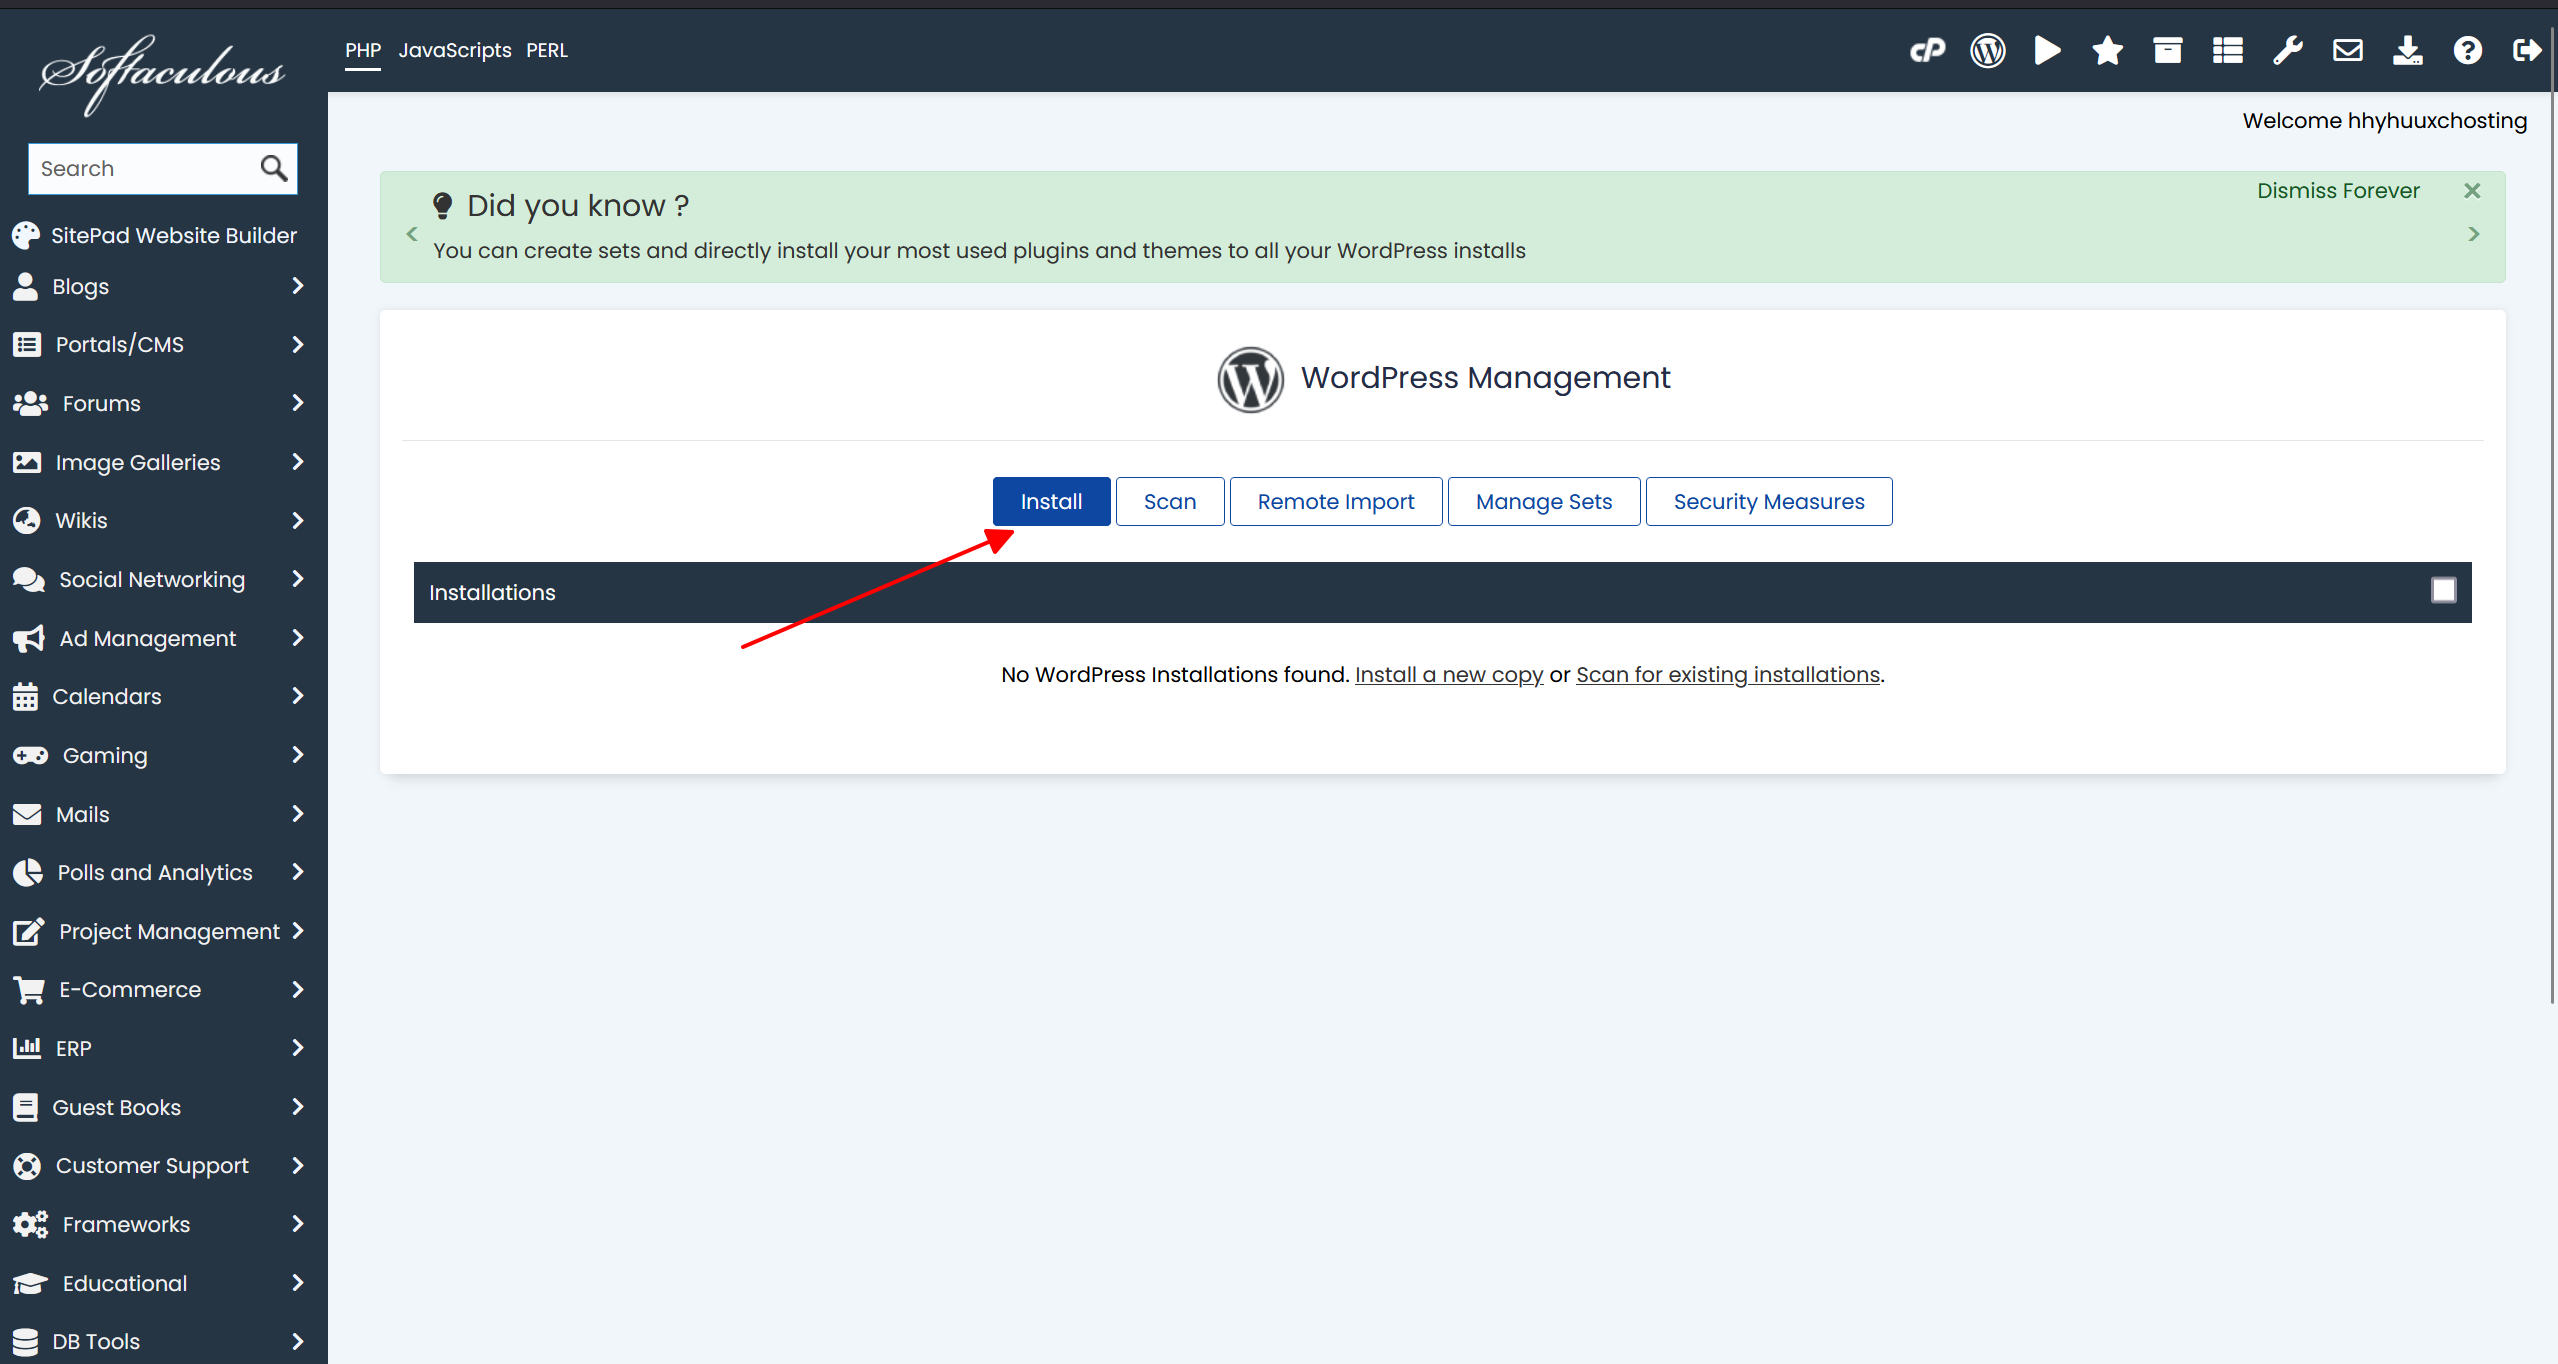Click the 'Install a new copy' link

click(1449, 675)
